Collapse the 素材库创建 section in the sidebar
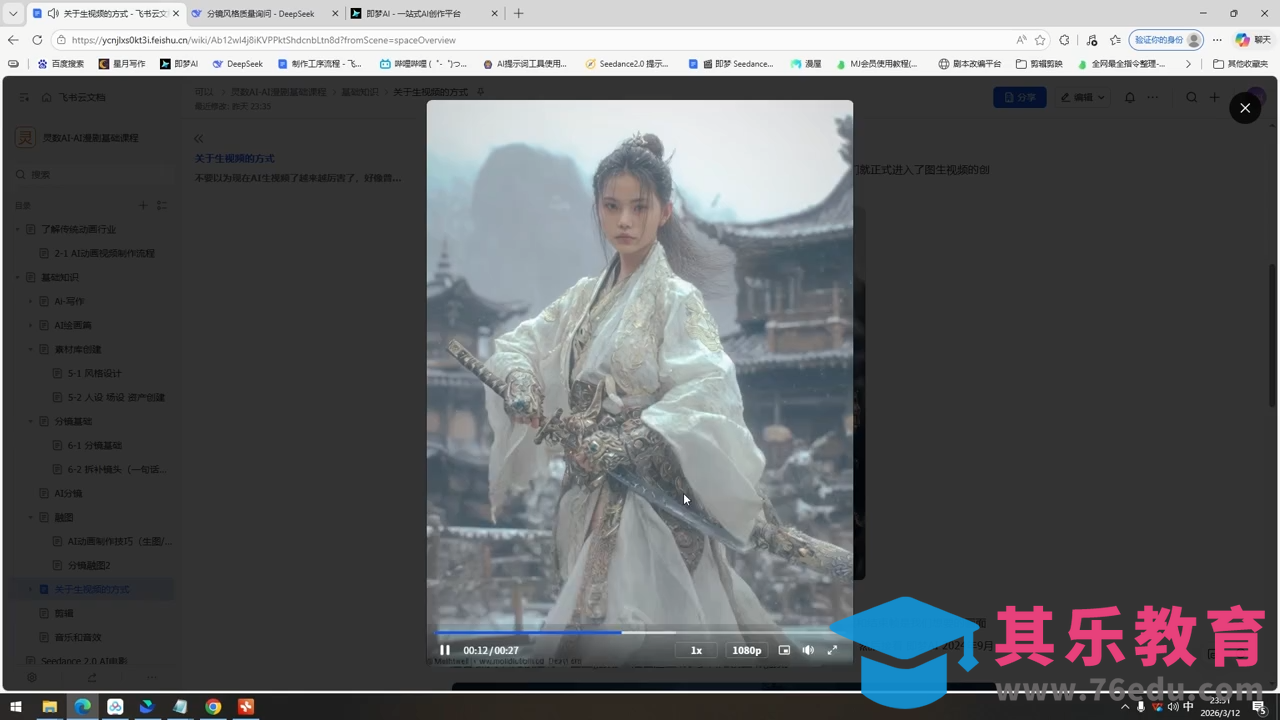 (x=30, y=349)
